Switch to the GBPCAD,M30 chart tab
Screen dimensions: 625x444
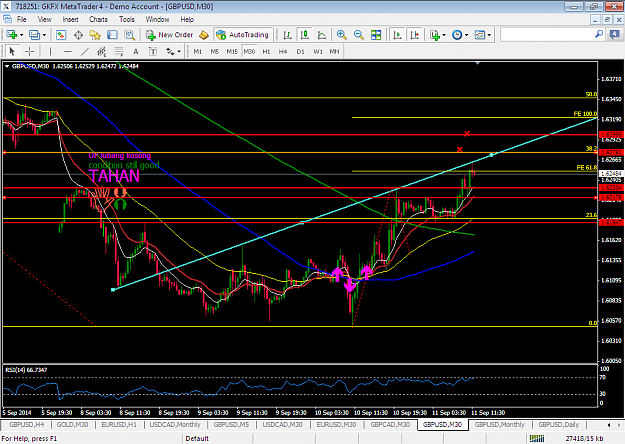pos(390,425)
